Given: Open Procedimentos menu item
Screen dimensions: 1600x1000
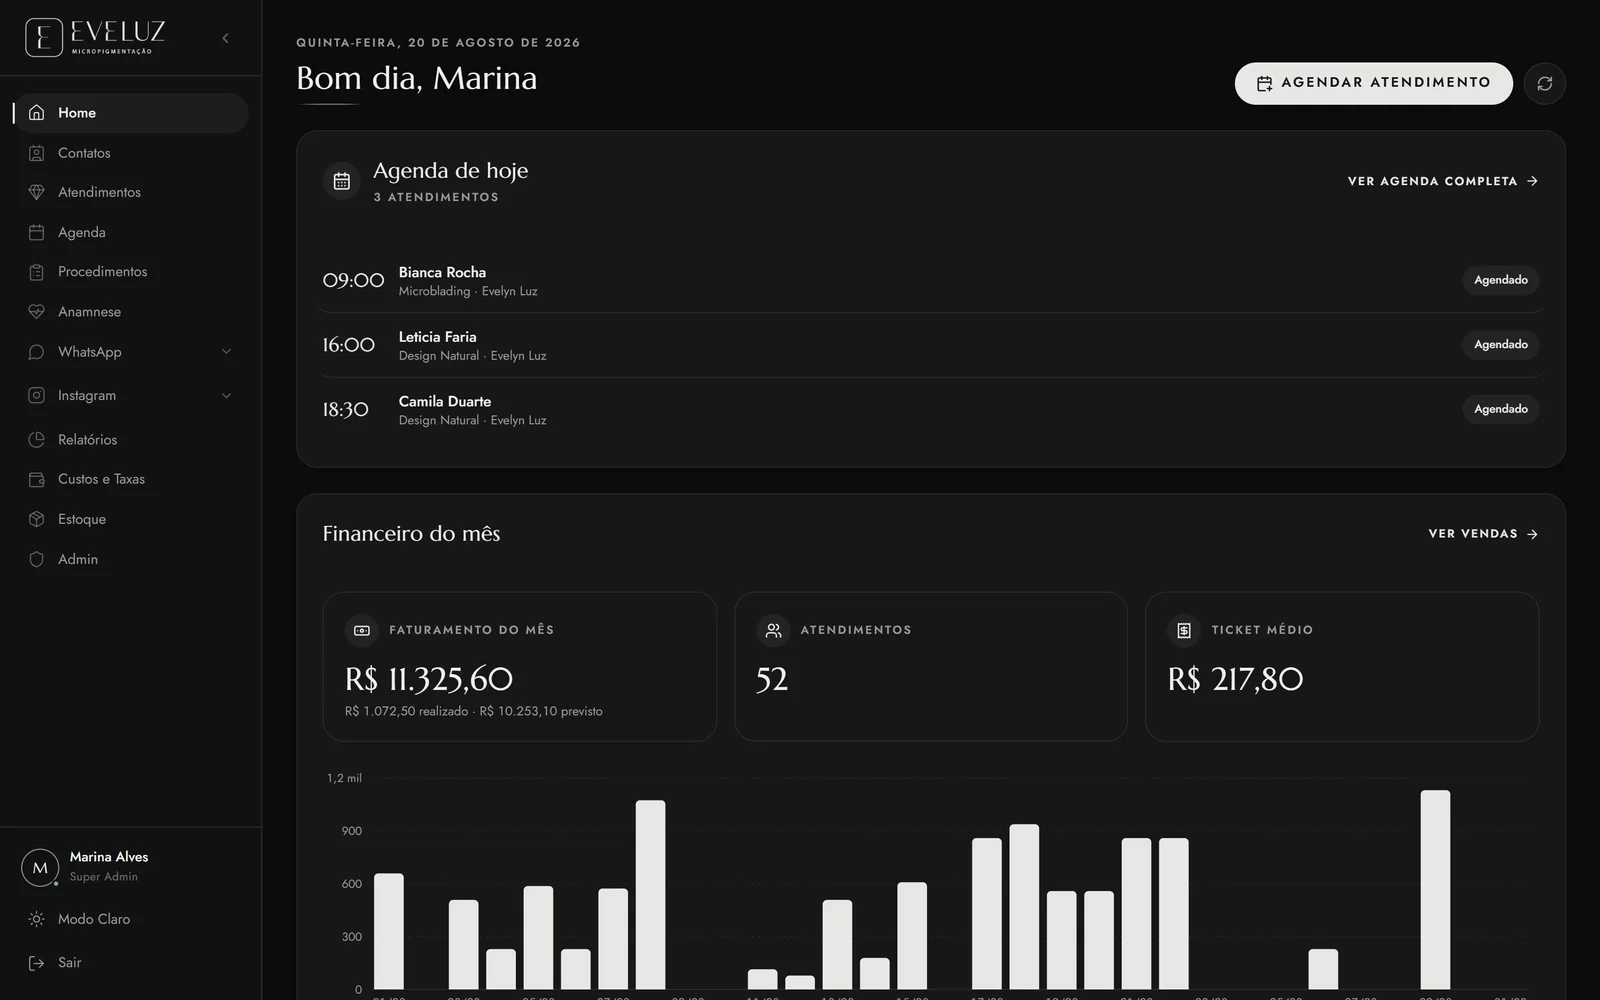Looking at the screenshot, I should point(131,272).
